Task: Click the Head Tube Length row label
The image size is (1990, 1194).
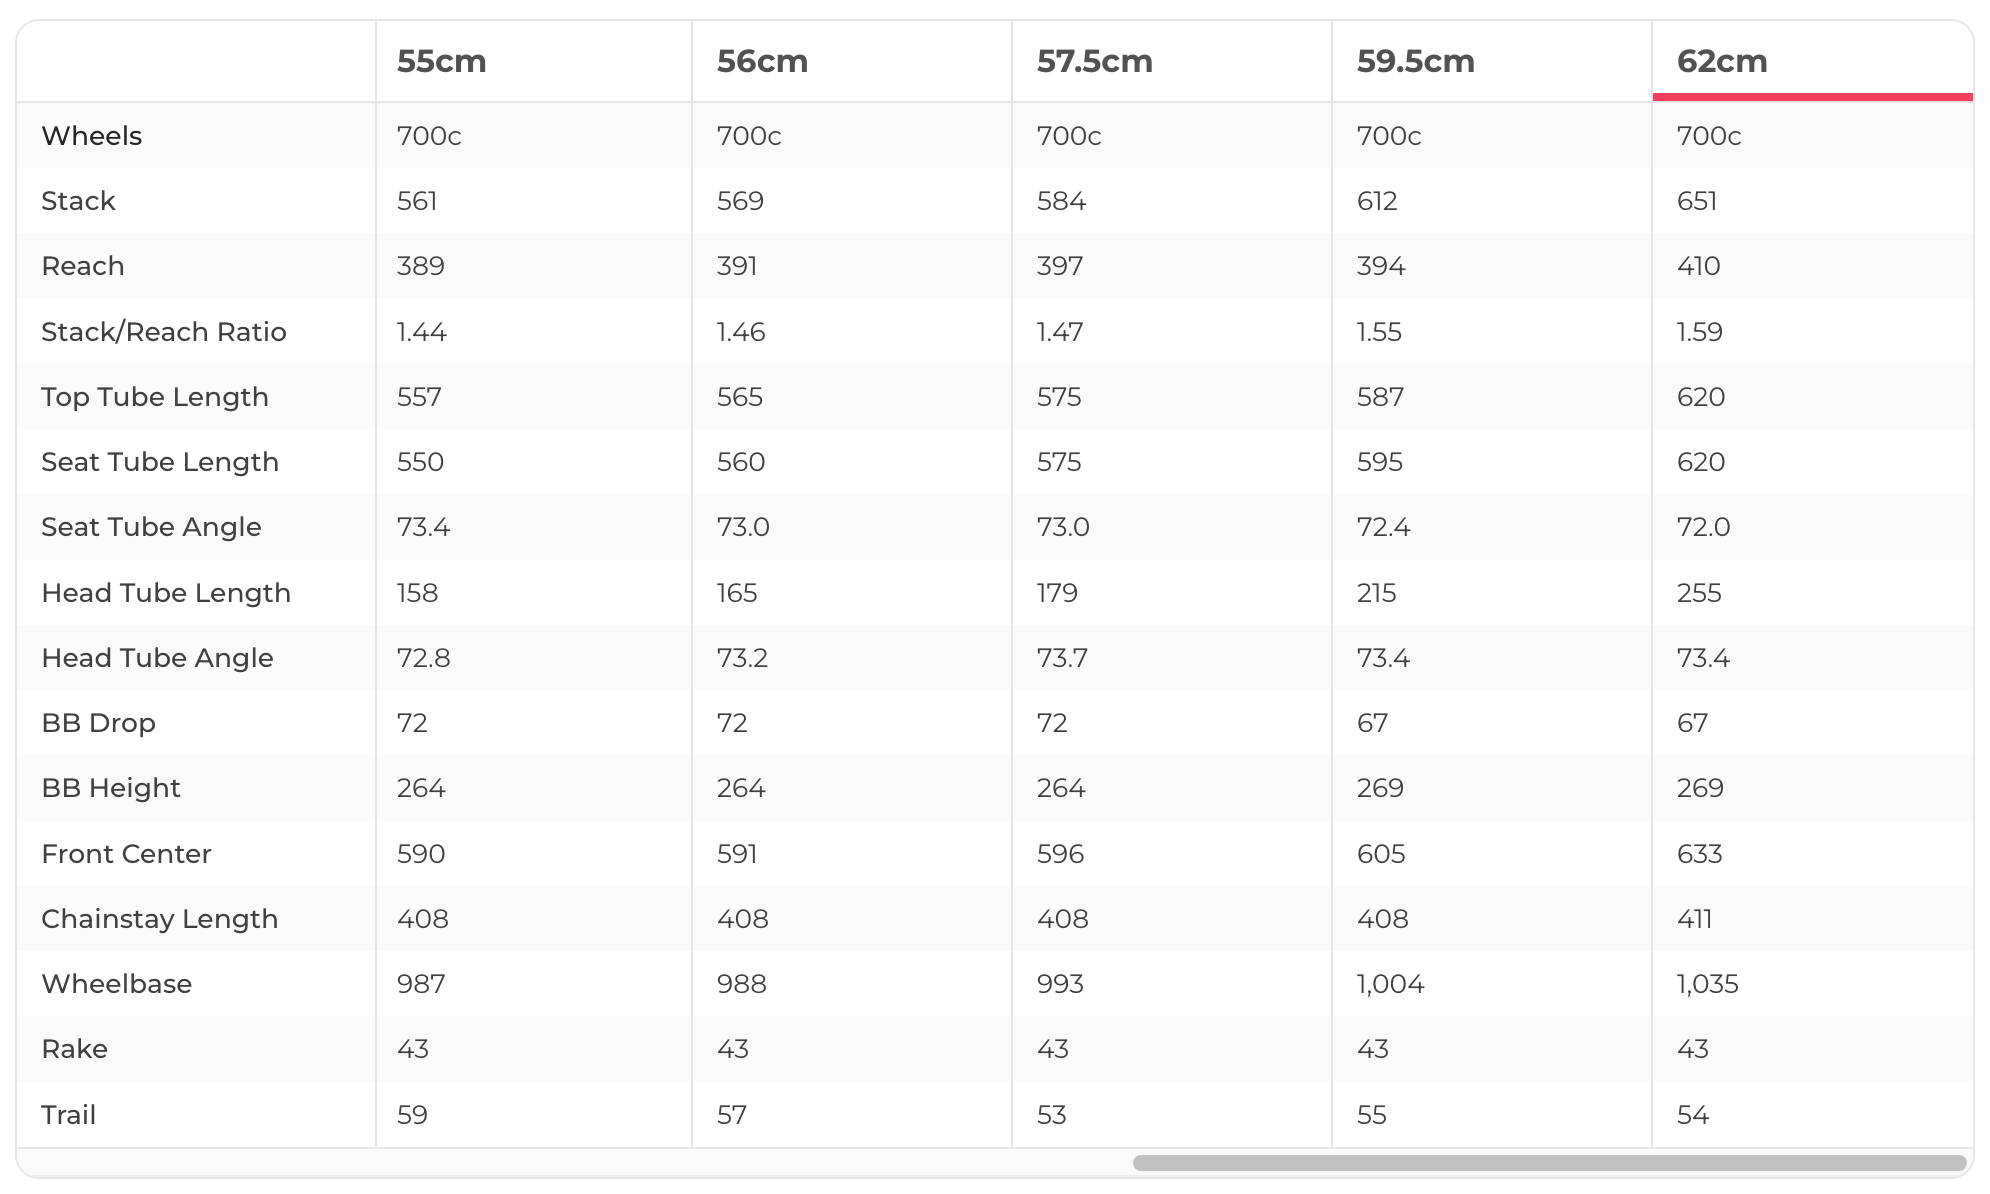Action: coord(166,592)
